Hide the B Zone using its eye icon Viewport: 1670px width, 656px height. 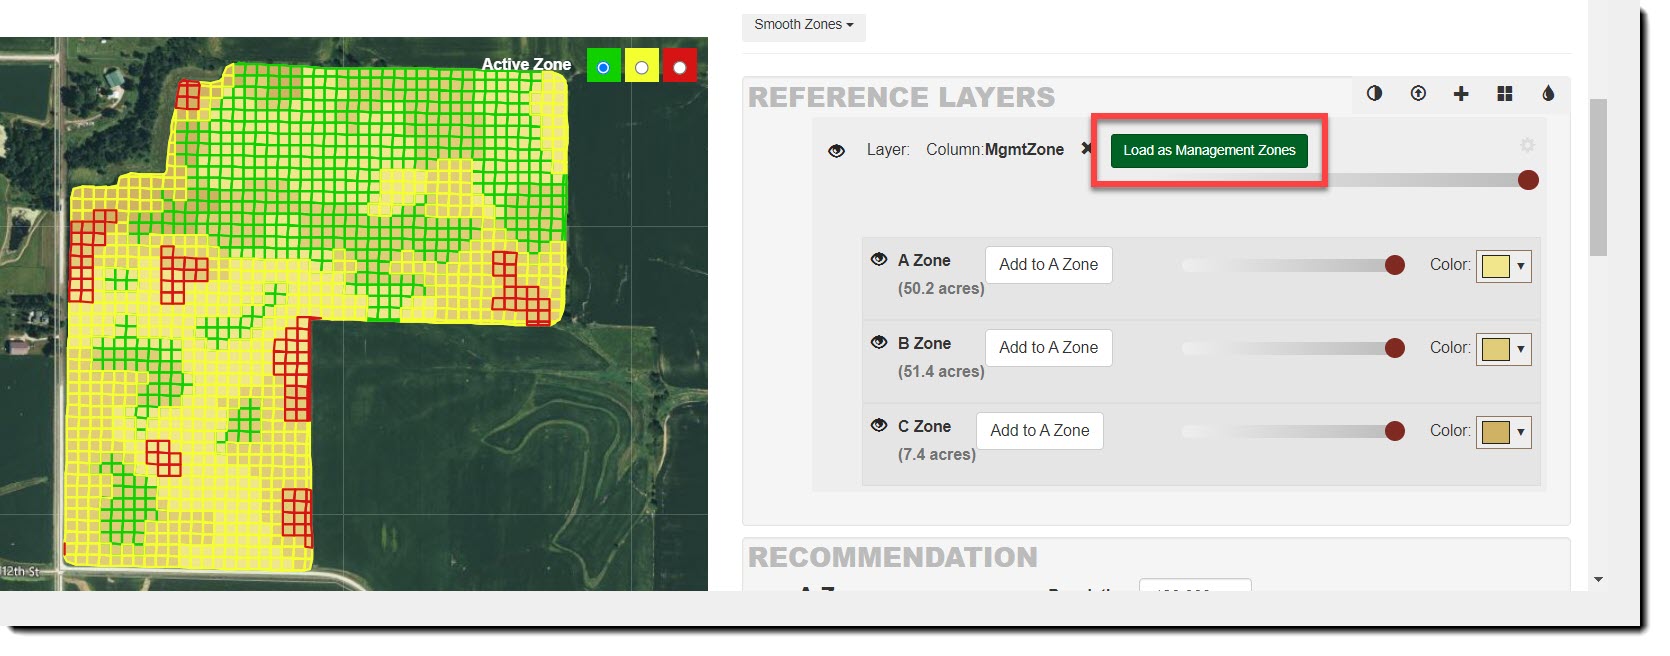(879, 342)
